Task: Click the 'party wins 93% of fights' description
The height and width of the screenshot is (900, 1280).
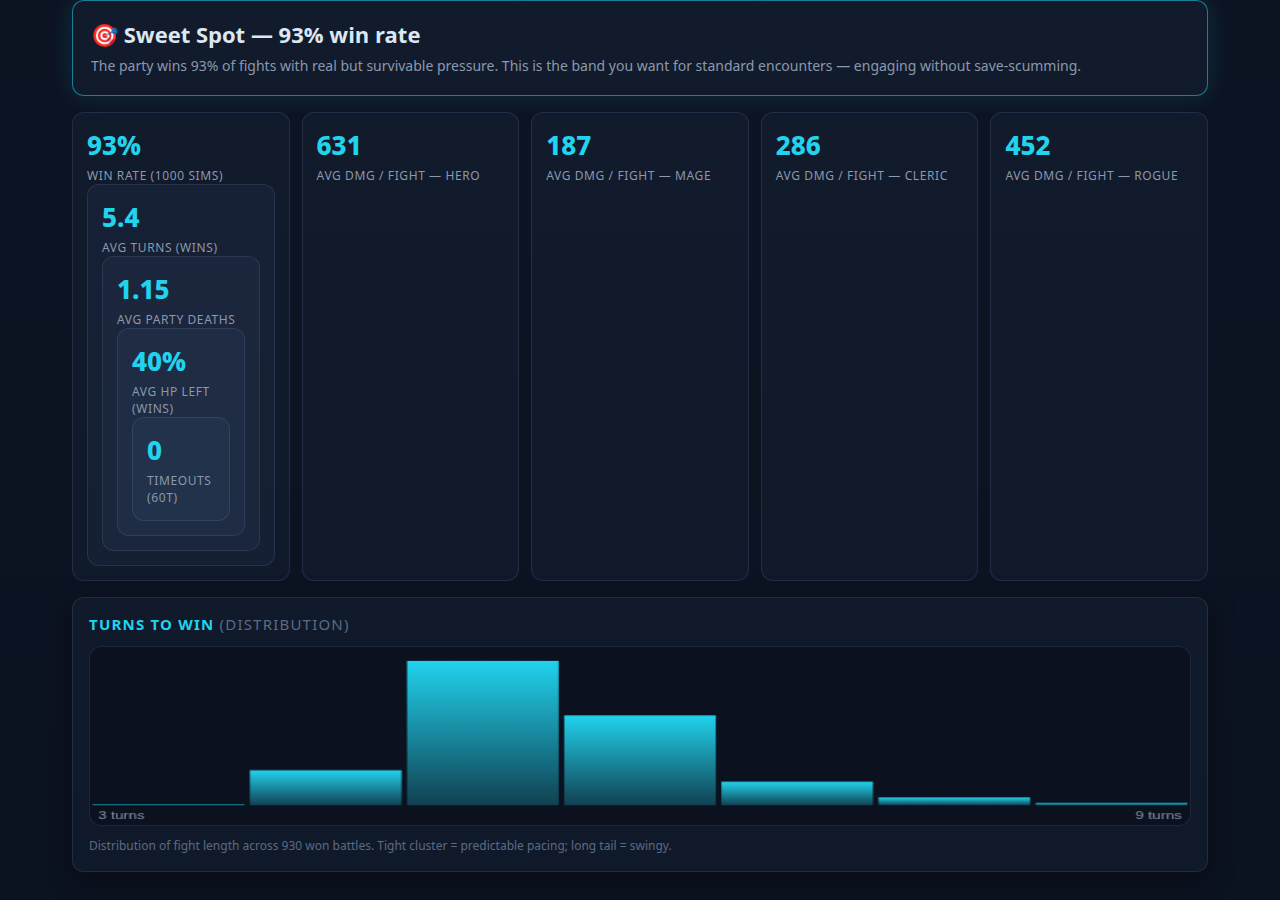Action: pos(586,66)
